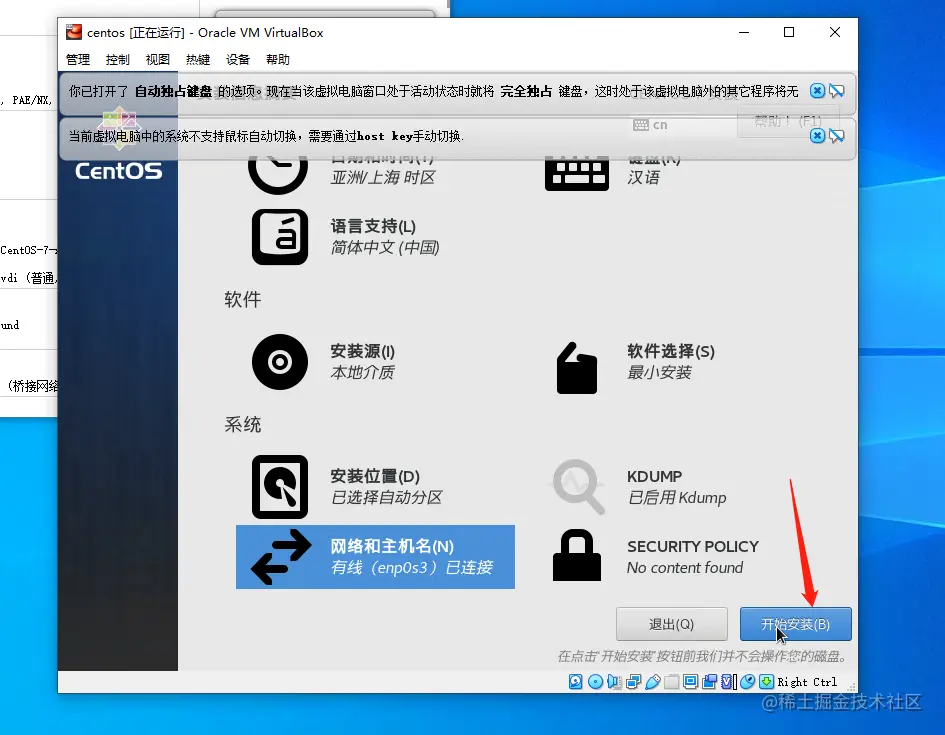Click the software selection package icon
This screenshot has height=735, width=945.
(x=576, y=368)
